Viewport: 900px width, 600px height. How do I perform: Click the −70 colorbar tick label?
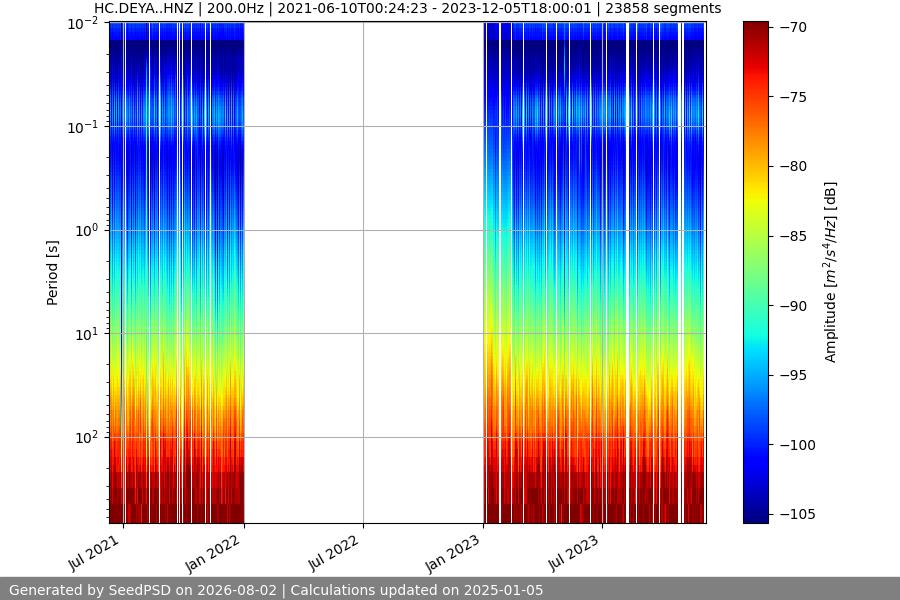[x=793, y=27]
